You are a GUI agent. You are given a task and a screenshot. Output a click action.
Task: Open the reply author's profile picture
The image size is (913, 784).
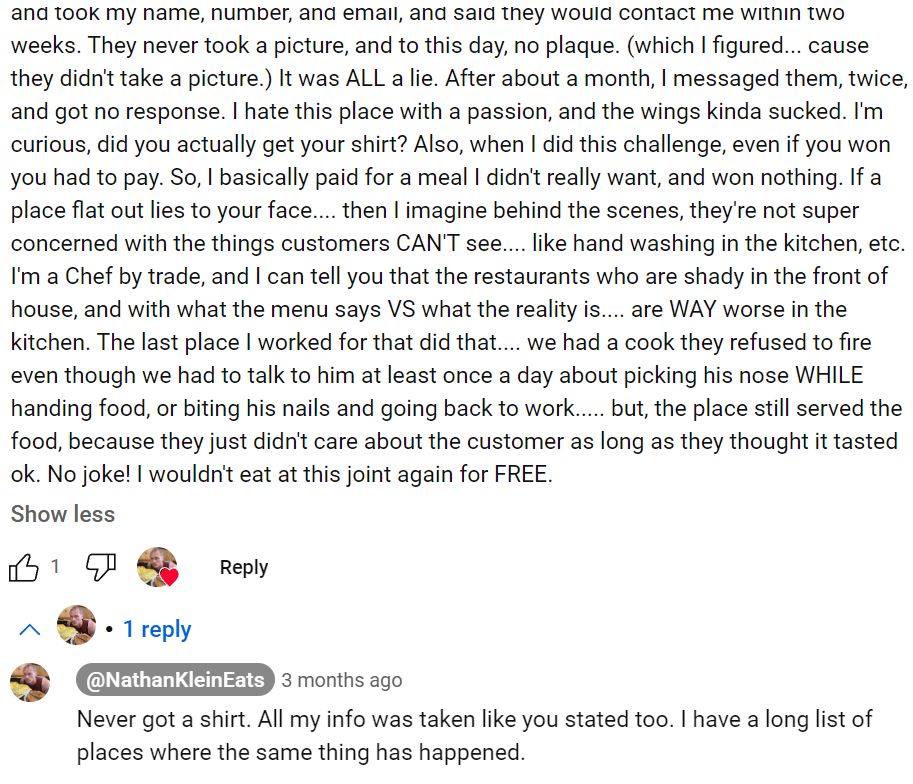point(30,683)
